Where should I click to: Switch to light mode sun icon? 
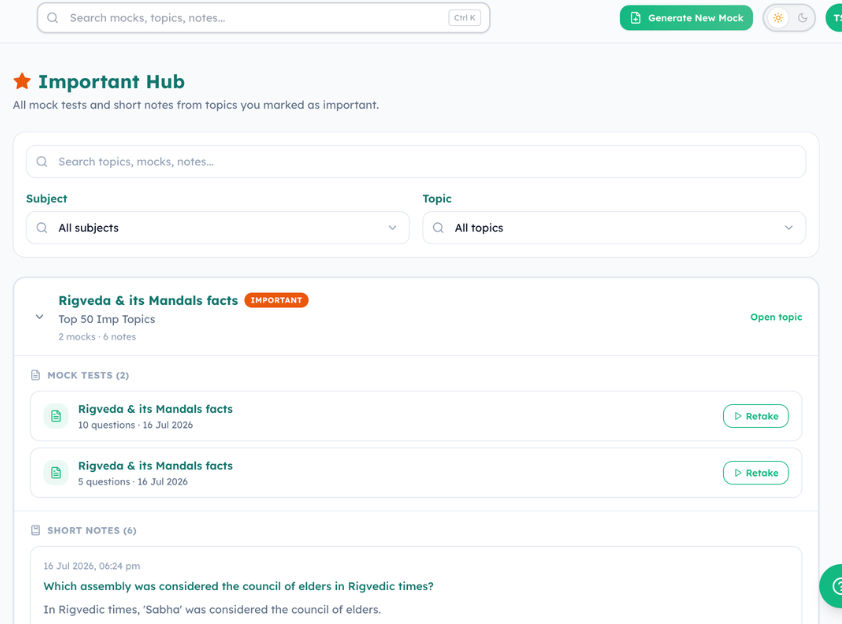778,18
